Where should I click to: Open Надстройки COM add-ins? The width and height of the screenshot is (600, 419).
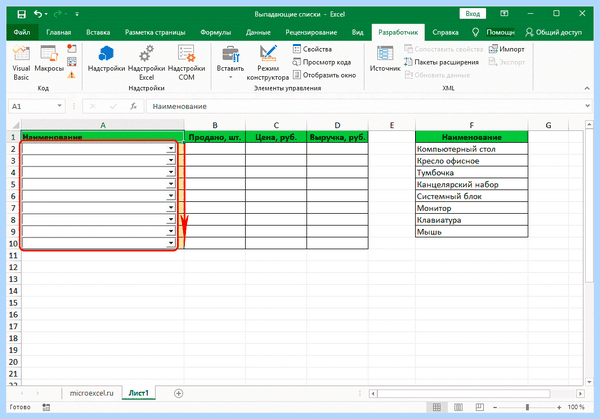click(x=186, y=63)
